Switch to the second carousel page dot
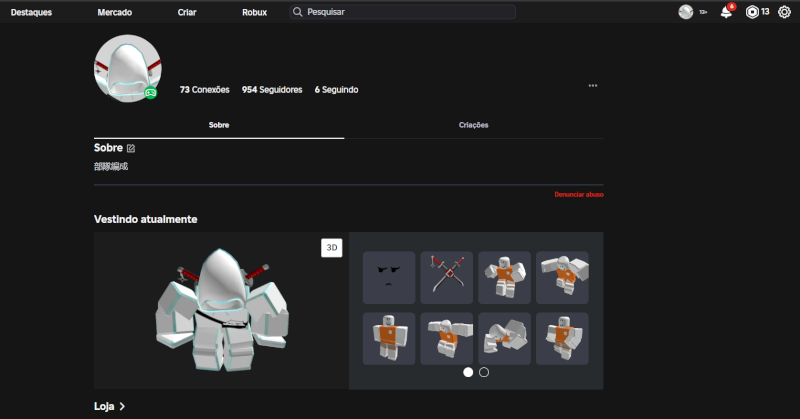Screen dimensions: 800x419 click(x=484, y=372)
